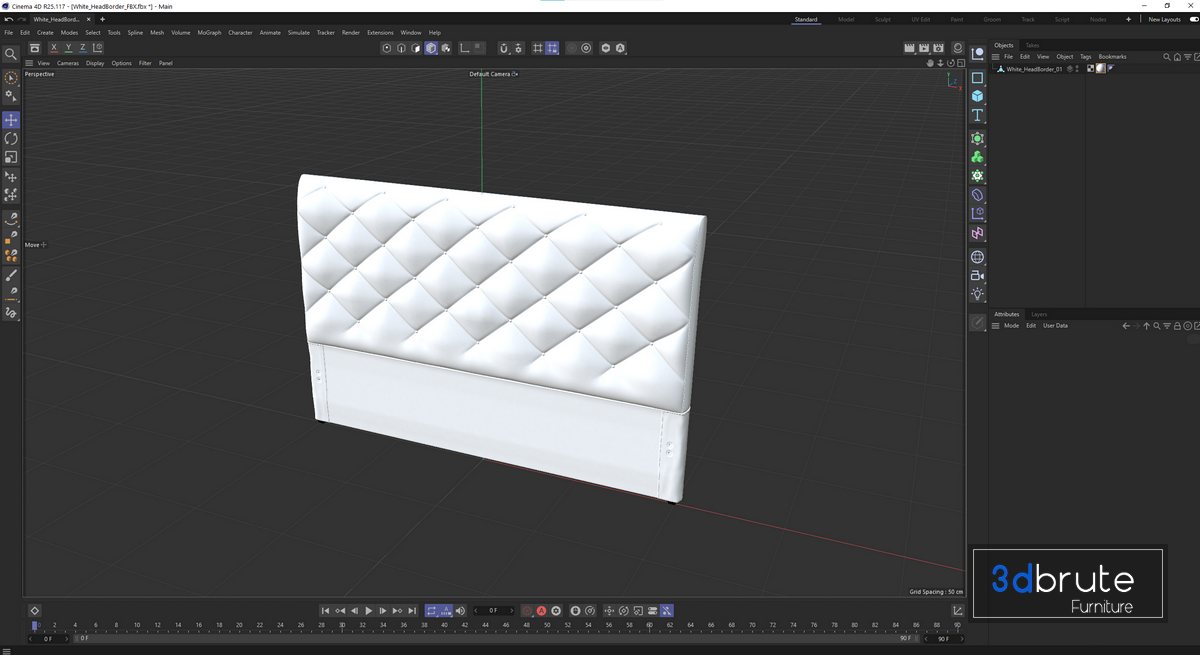
Task: Click the viewport search magnifier icon
Action: pos(11,54)
